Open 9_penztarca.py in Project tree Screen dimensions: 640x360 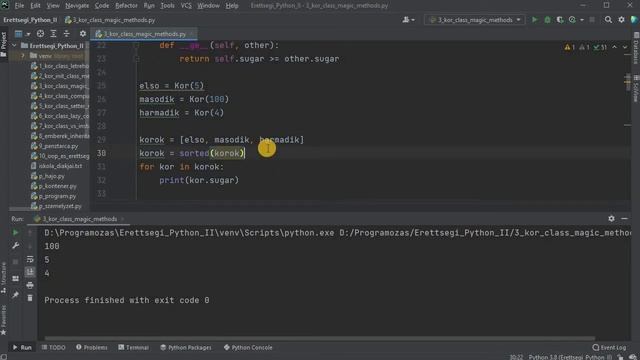pos(55,146)
